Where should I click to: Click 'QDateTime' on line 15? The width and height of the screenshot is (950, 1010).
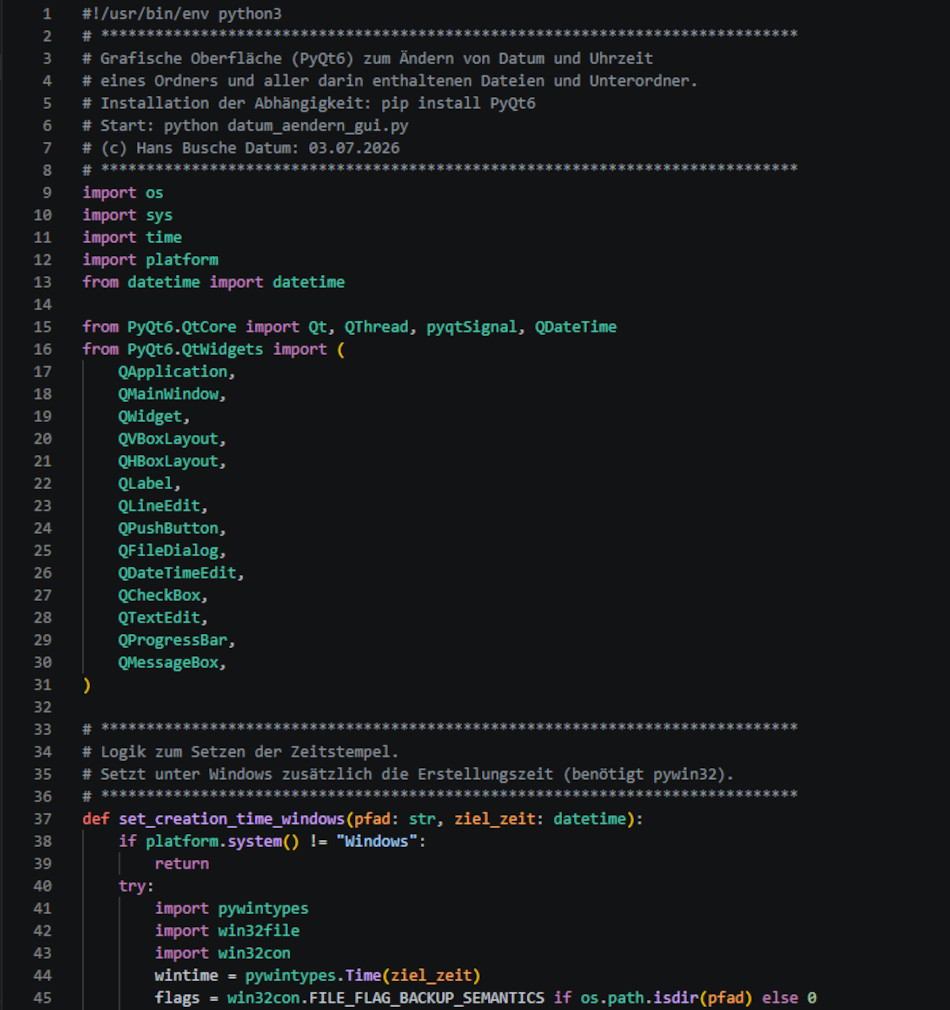click(576, 327)
